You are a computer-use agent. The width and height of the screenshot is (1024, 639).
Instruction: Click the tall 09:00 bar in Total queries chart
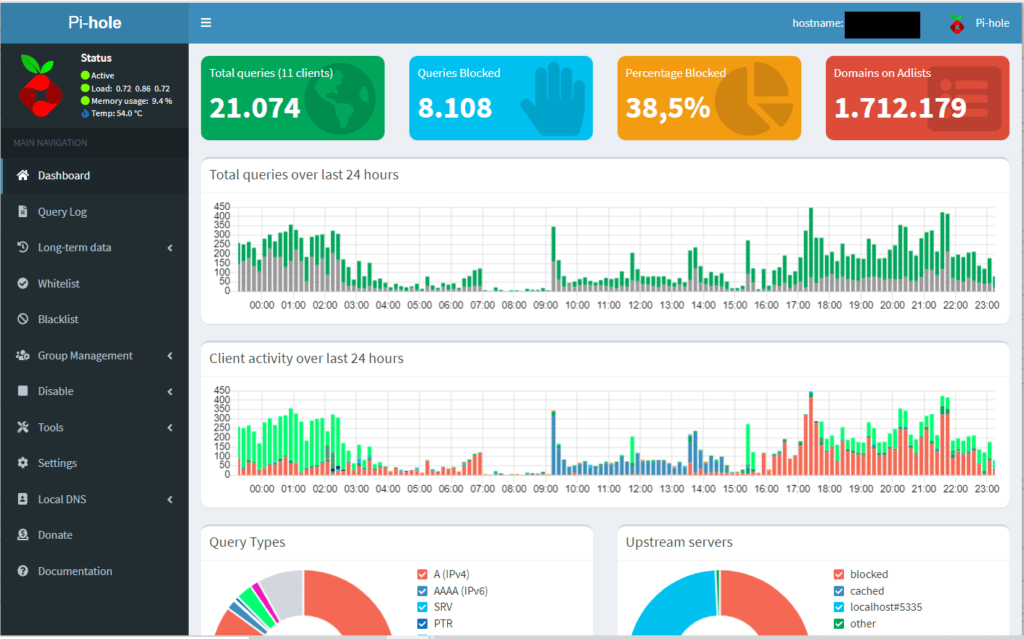pyautogui.click(x=554, y=259)
